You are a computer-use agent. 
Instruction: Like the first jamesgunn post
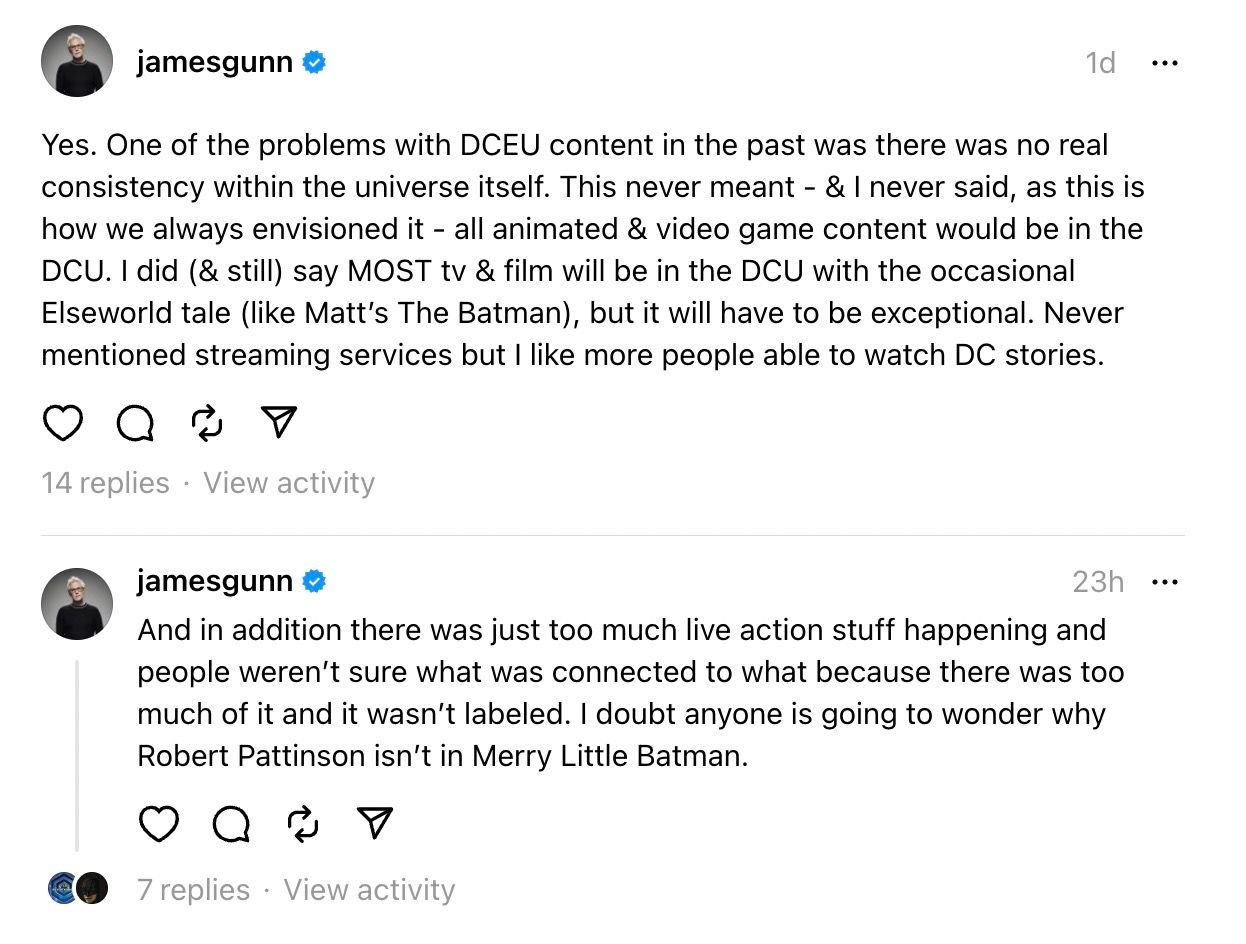pos(63,424)
